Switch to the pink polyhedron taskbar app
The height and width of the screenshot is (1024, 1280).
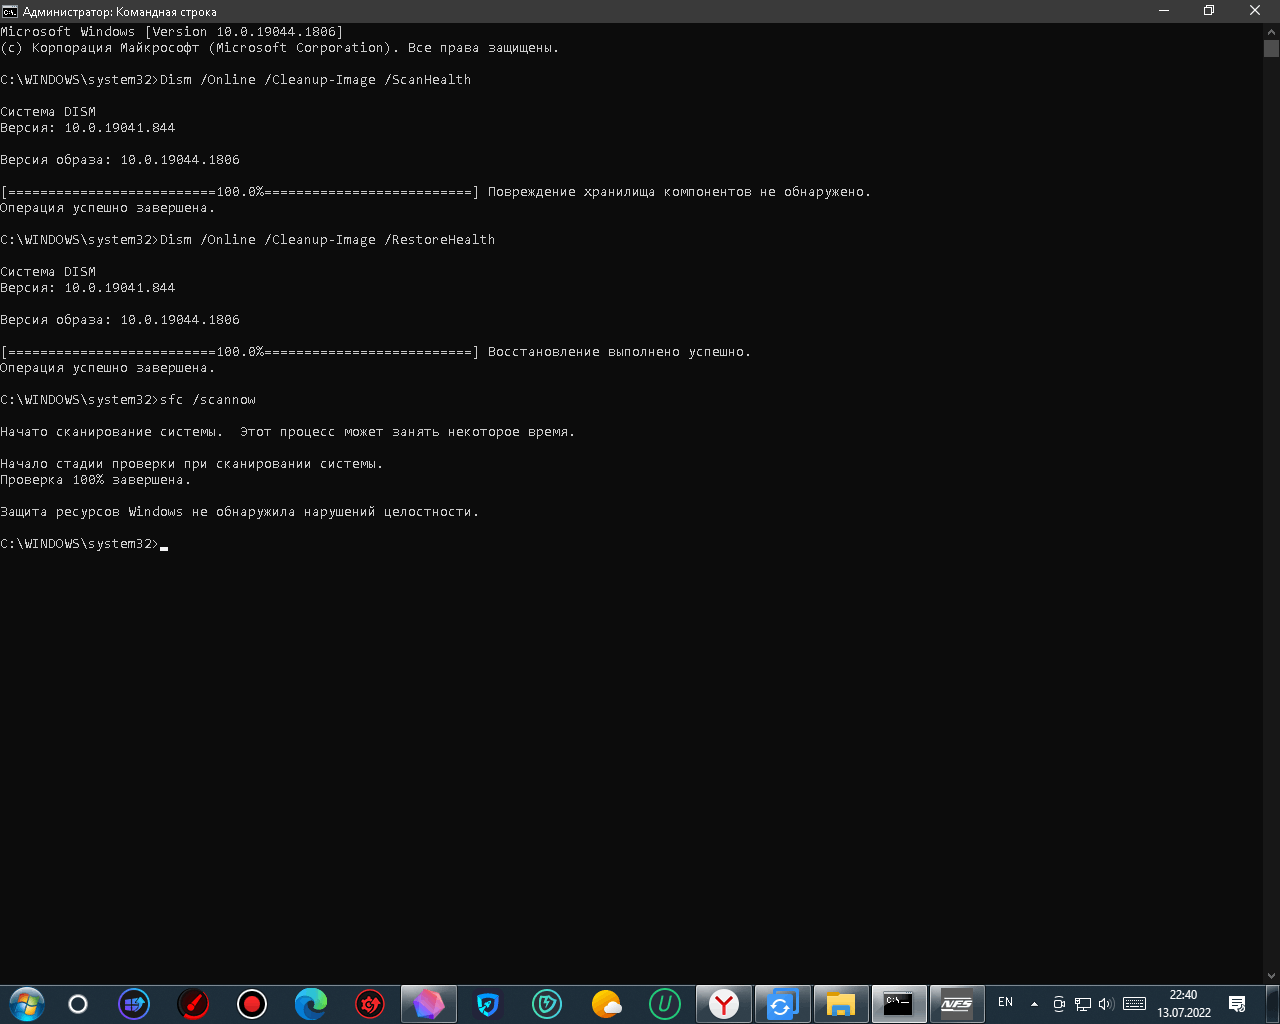coord(429,1004)
